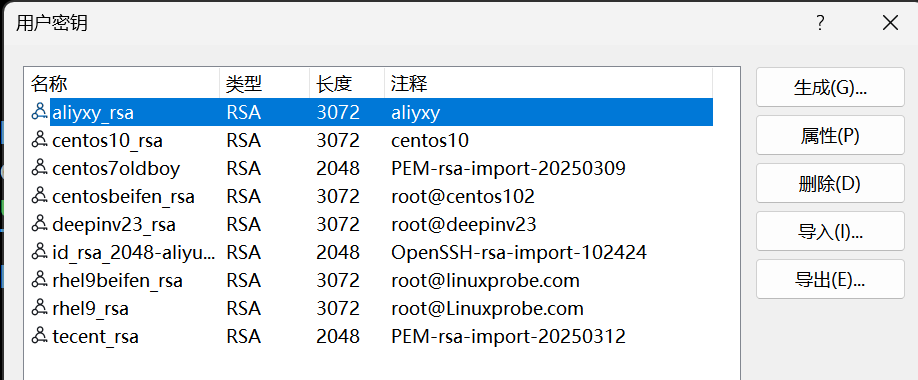Open the 生成(G)... key generation button

tap(830, 87)
